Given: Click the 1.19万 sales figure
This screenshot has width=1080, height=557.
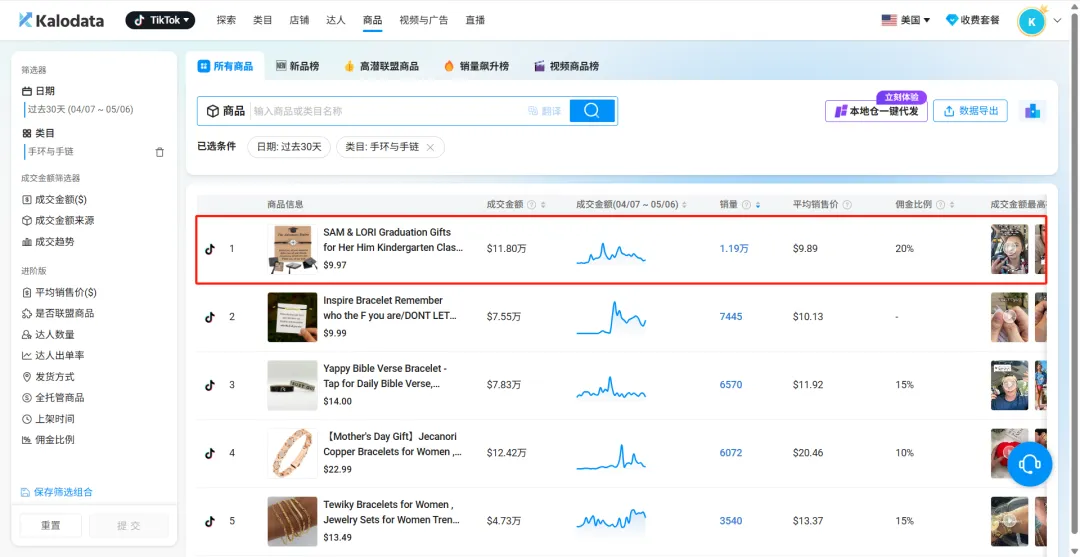Looking at the screenshot, I should point(734,249).
